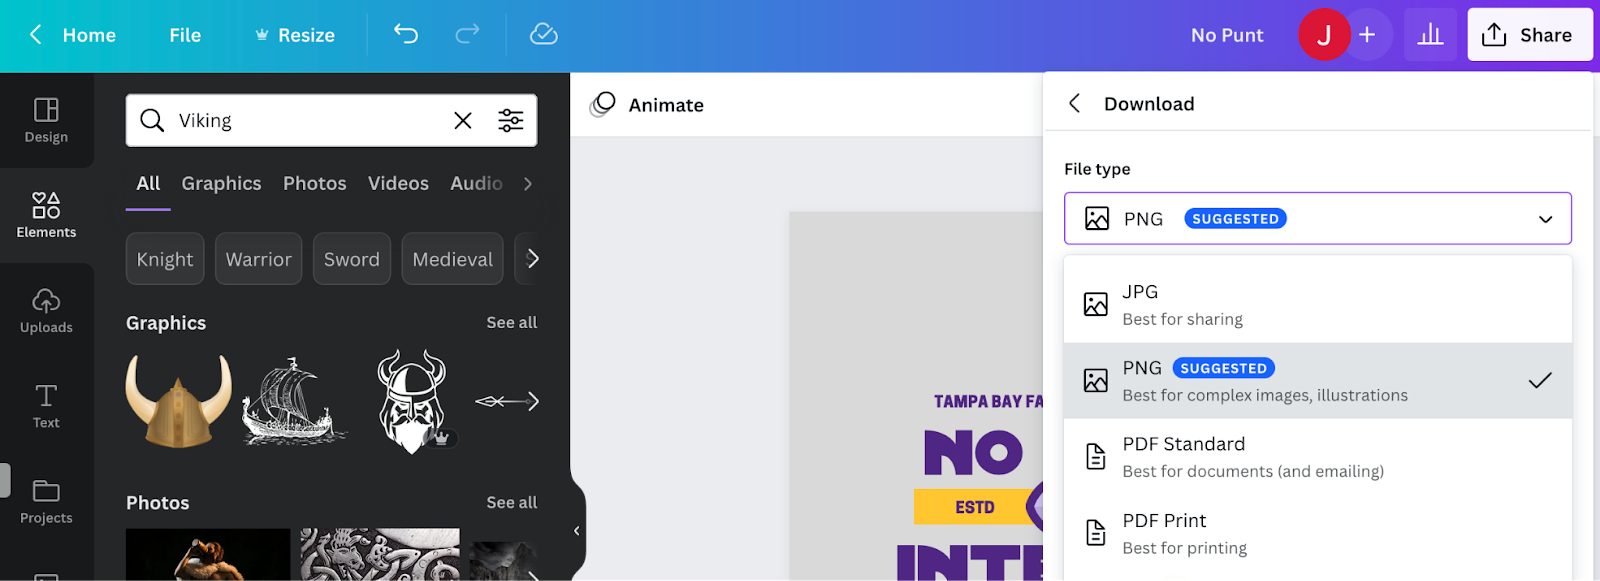Click the cloud save status icon
The width and height of the screenshot is (1600, 581).
[x=543, y=35]
